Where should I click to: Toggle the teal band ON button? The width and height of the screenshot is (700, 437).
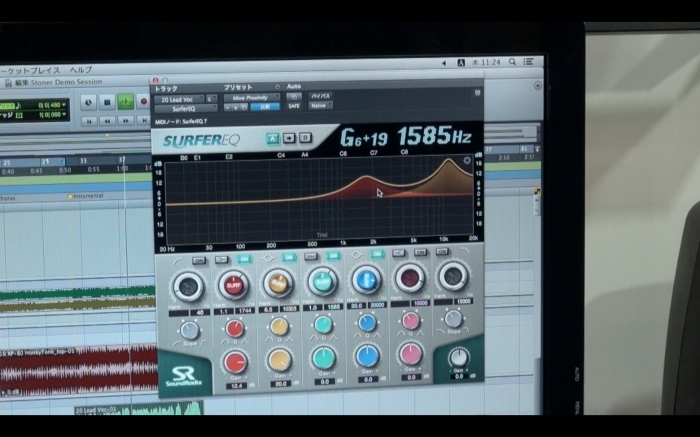coord(333,255)
